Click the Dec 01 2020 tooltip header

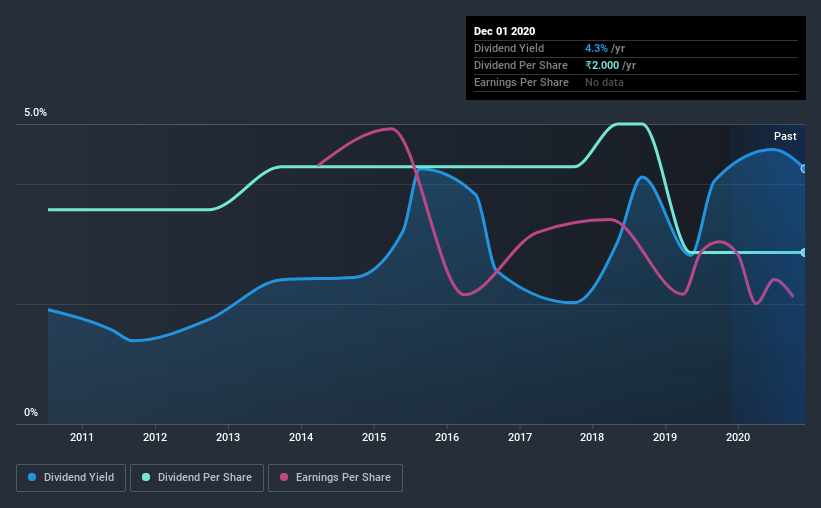tap(504, 31)
